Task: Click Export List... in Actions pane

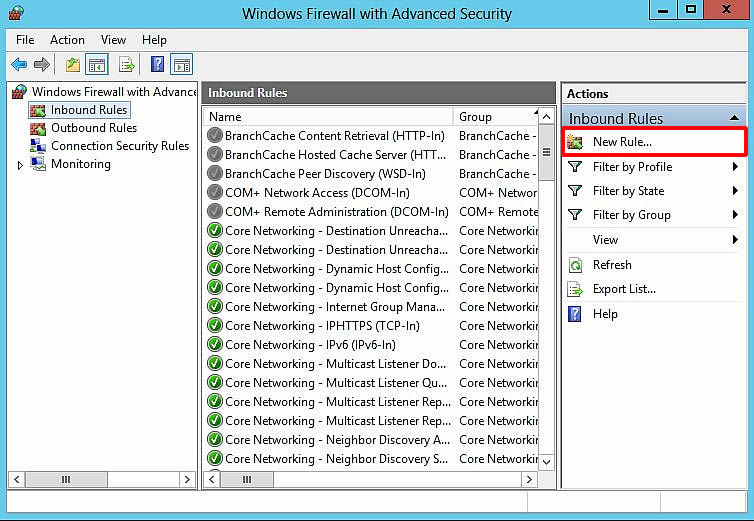Action: 624,289
